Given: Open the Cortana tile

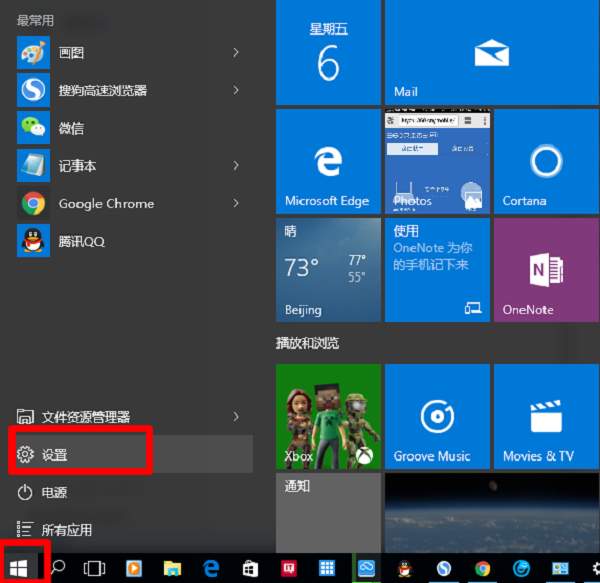Looking at the screenshot, I should tap(546, 161).
